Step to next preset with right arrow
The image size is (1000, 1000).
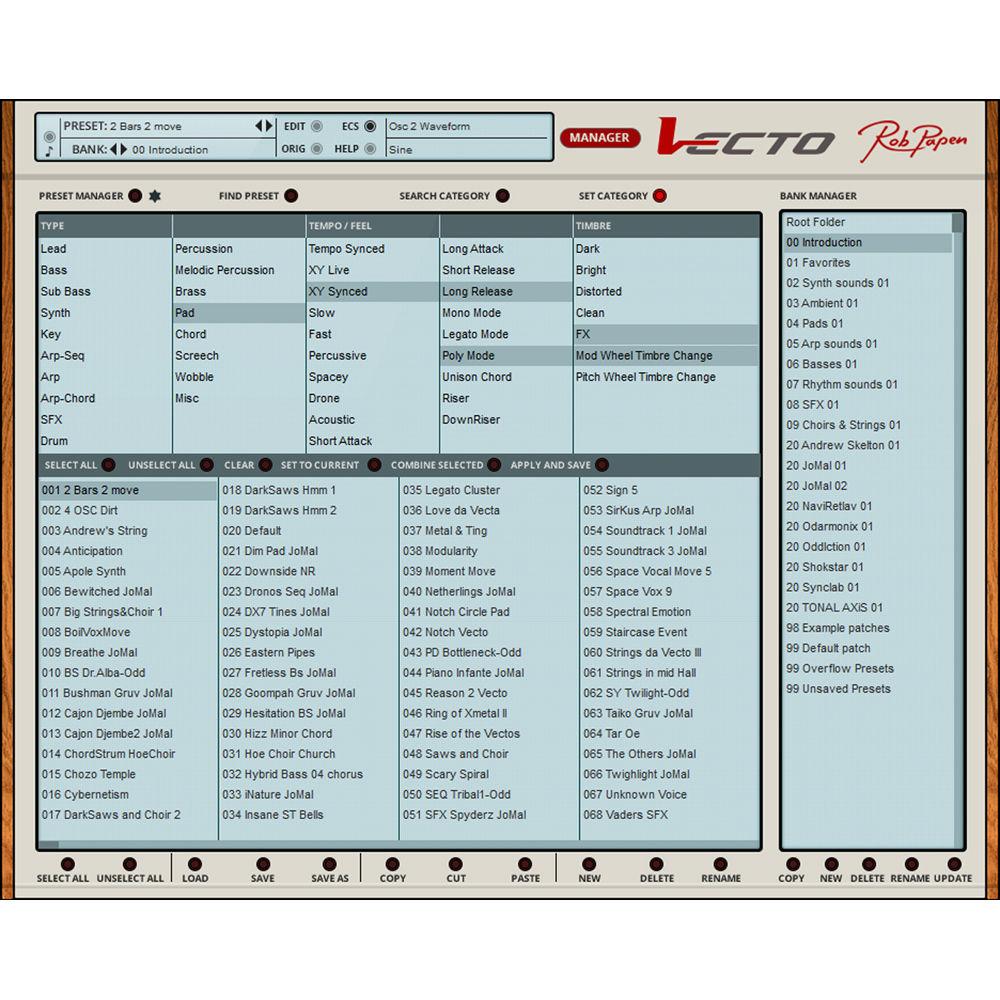269,126
